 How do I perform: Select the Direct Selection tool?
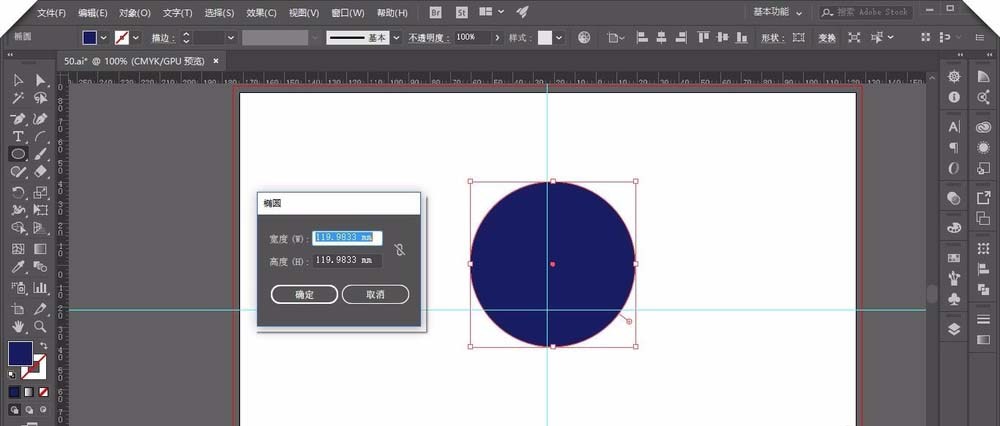coord(40,80)
